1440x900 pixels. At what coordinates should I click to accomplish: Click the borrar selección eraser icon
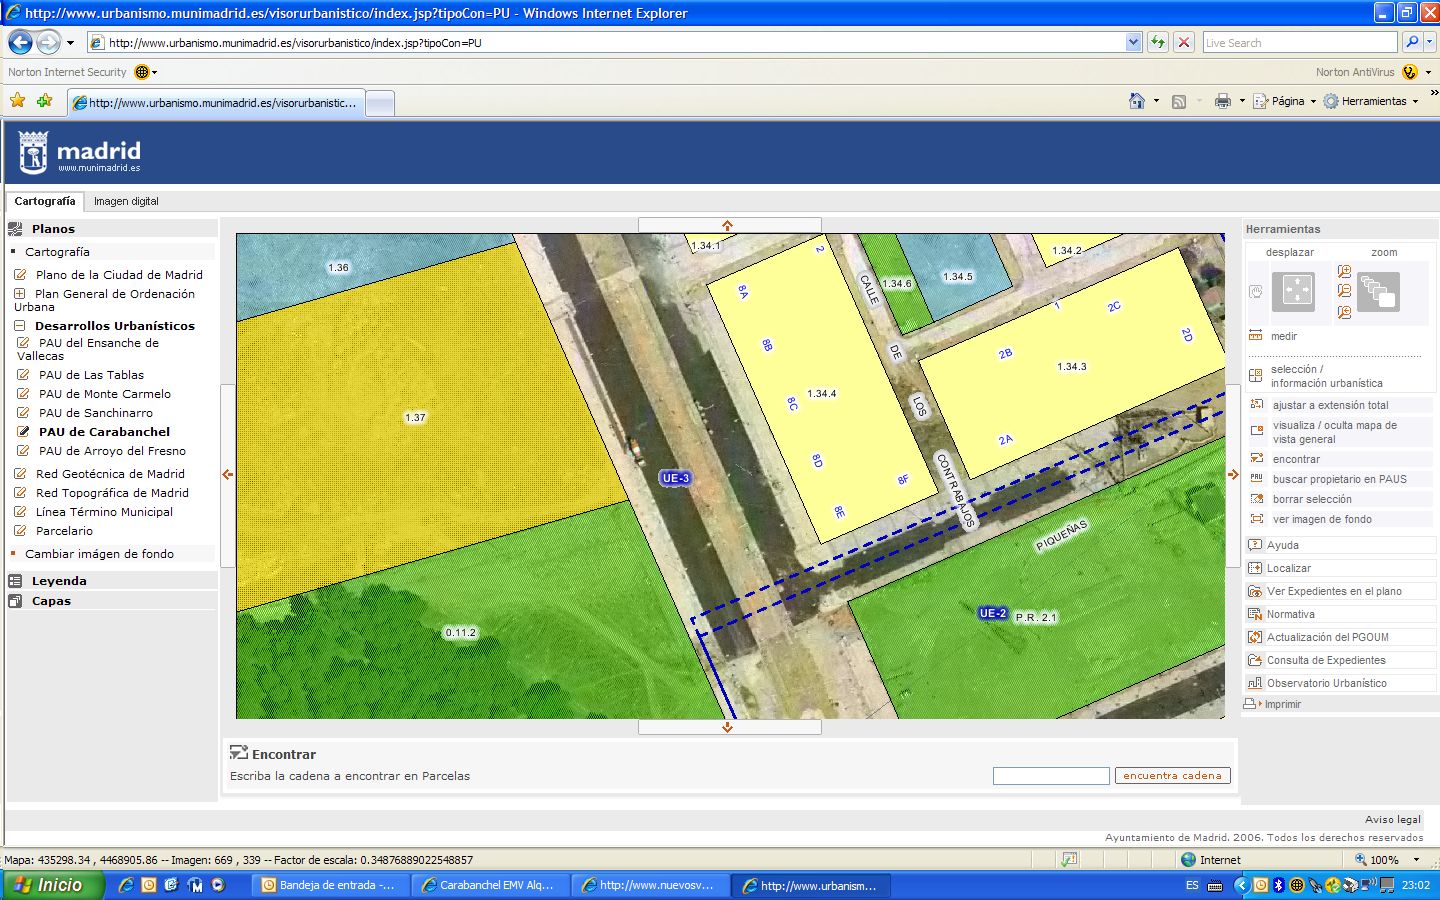[x=1257, y=499]
